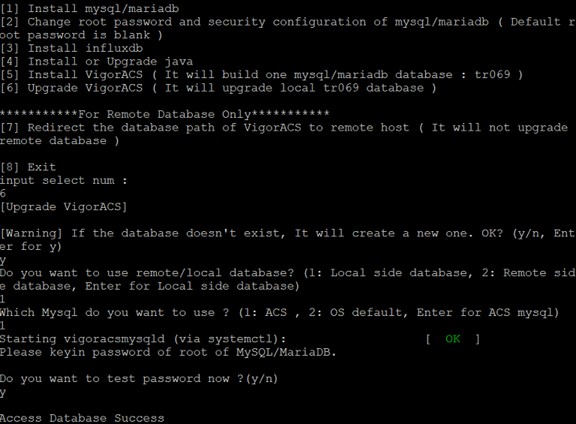Select the '[8] Exit' menu line

28,167
